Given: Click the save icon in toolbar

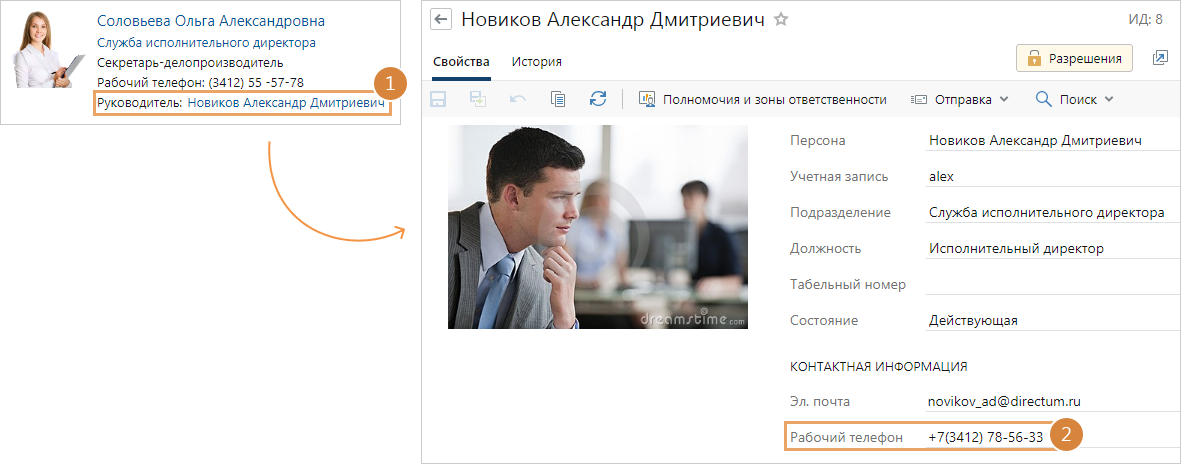Looking at the screenshot, I should [439, 99].
